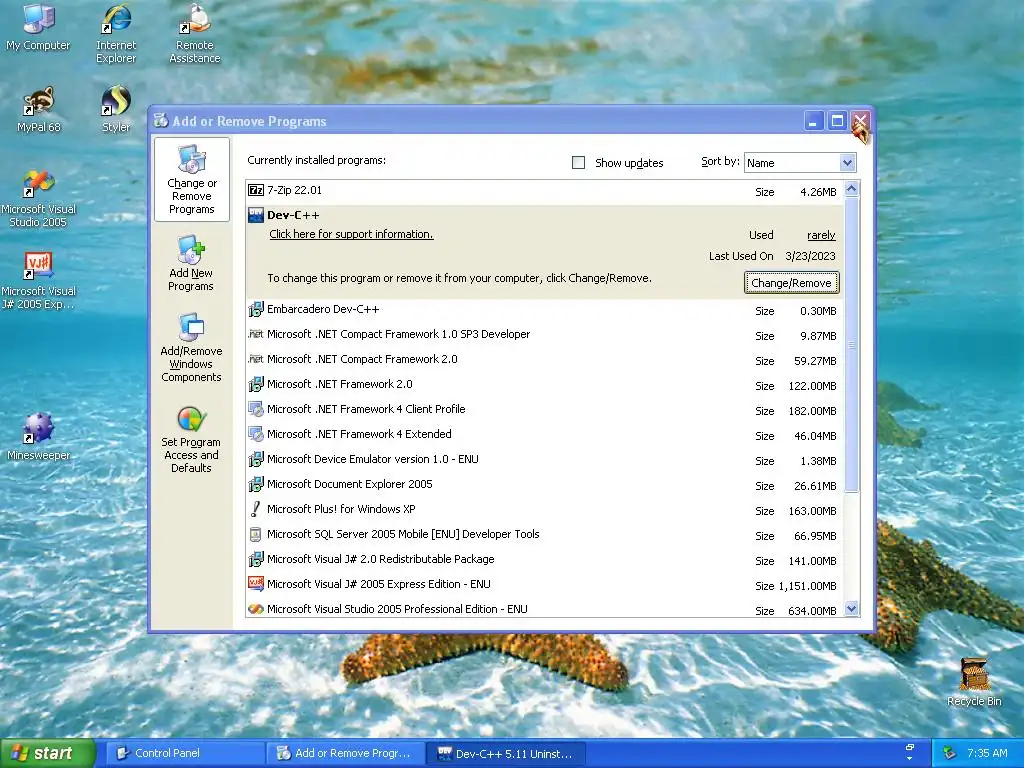Select Microsoft Visual J# 2.0 Redistributable Package
The image size is (1024, 768).
pyautogui.click(x=545, y=560)
